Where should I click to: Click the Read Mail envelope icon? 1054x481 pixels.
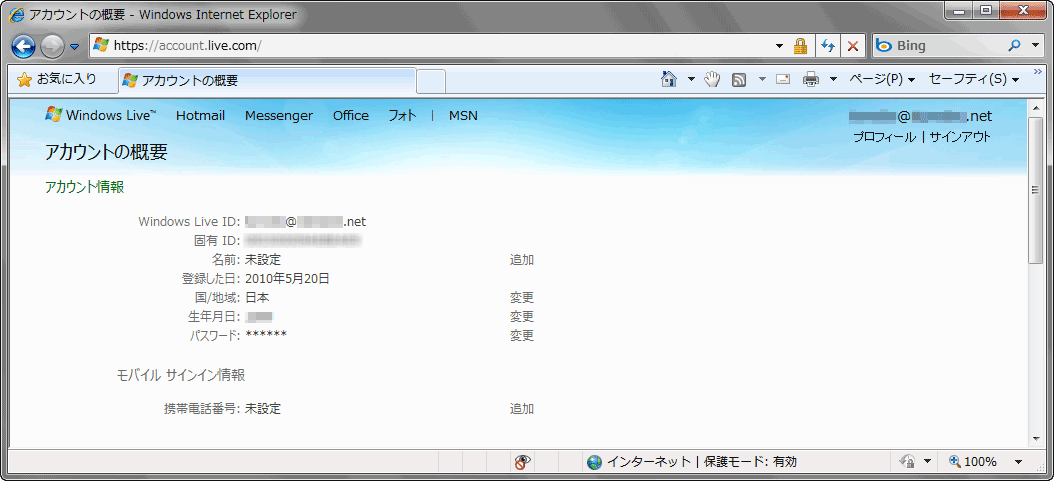click(x=783, y=79)
